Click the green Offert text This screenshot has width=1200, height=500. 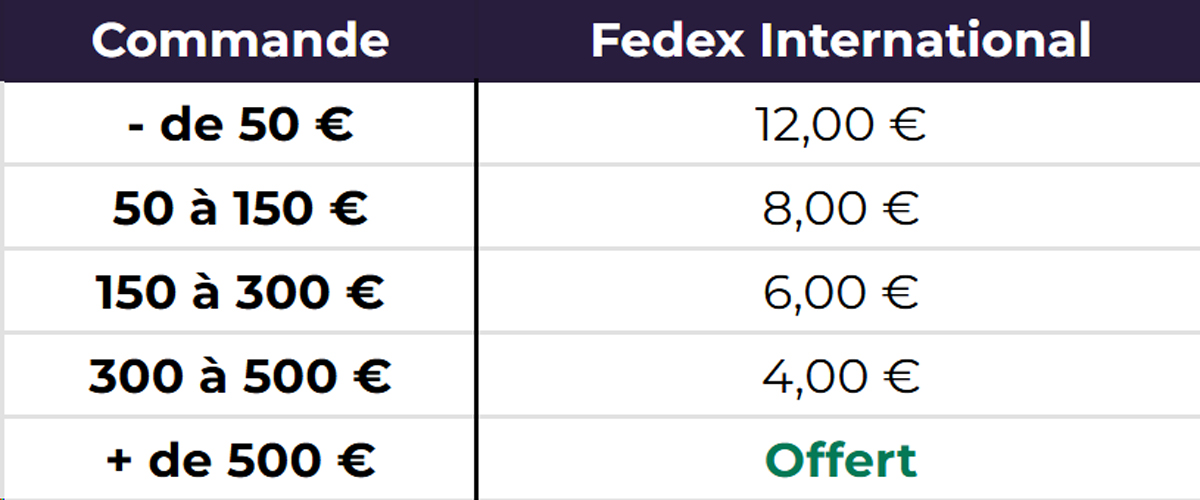click(841, 461)
